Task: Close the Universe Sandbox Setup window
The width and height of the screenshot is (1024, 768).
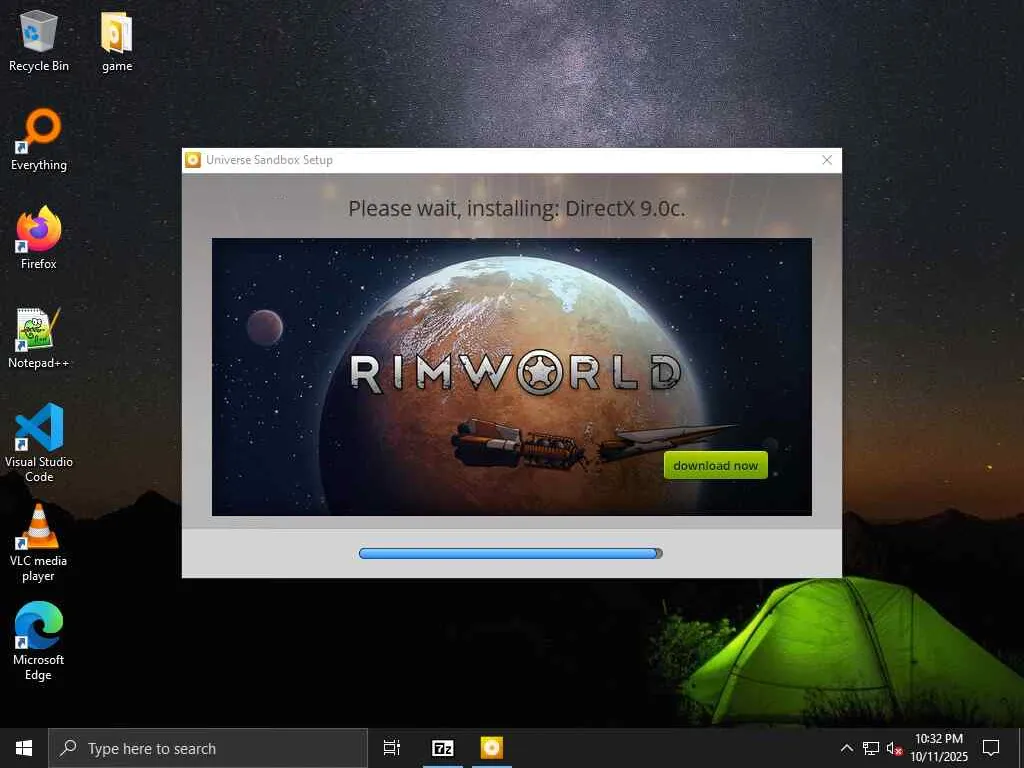Action: coord(827,160)
